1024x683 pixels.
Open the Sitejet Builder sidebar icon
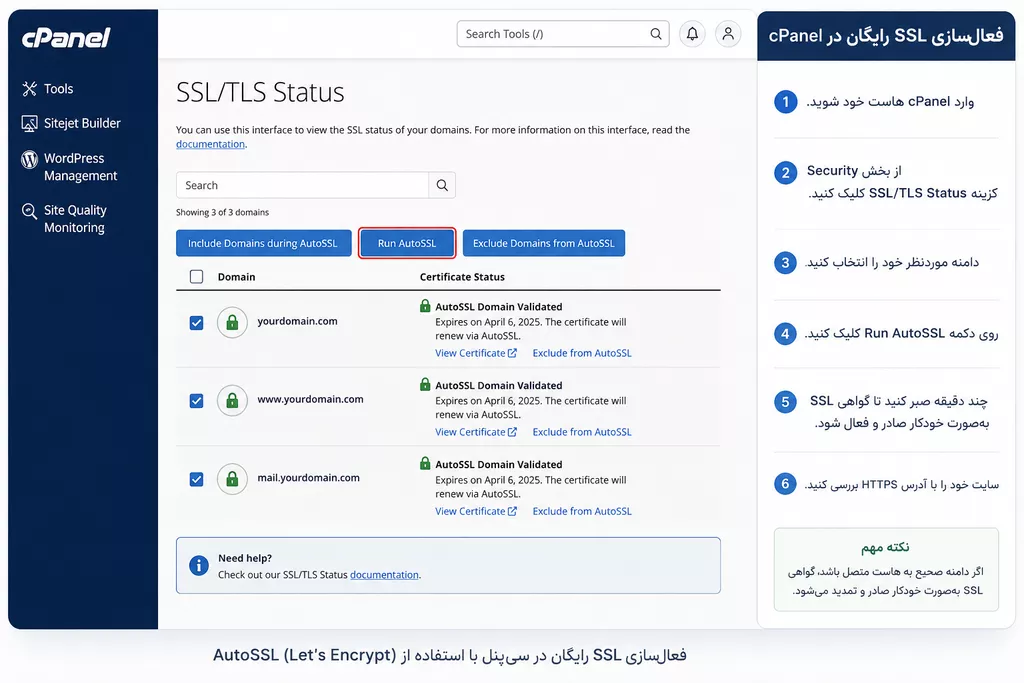29,123
